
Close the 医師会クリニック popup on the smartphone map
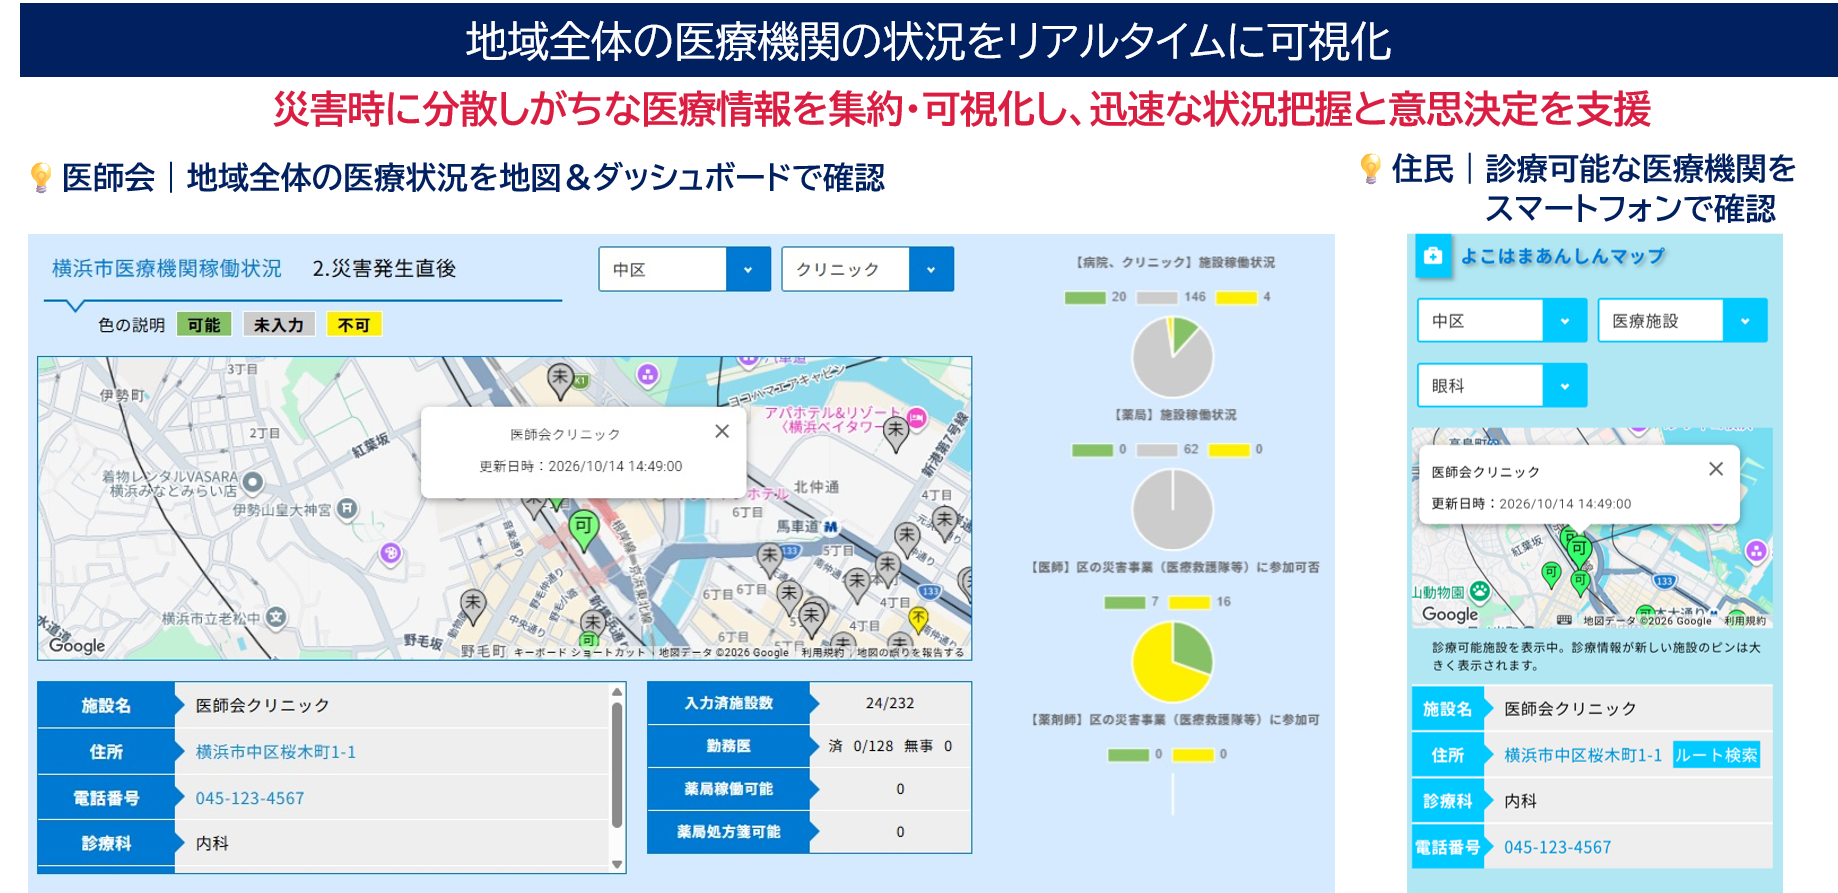point(1716,469)
